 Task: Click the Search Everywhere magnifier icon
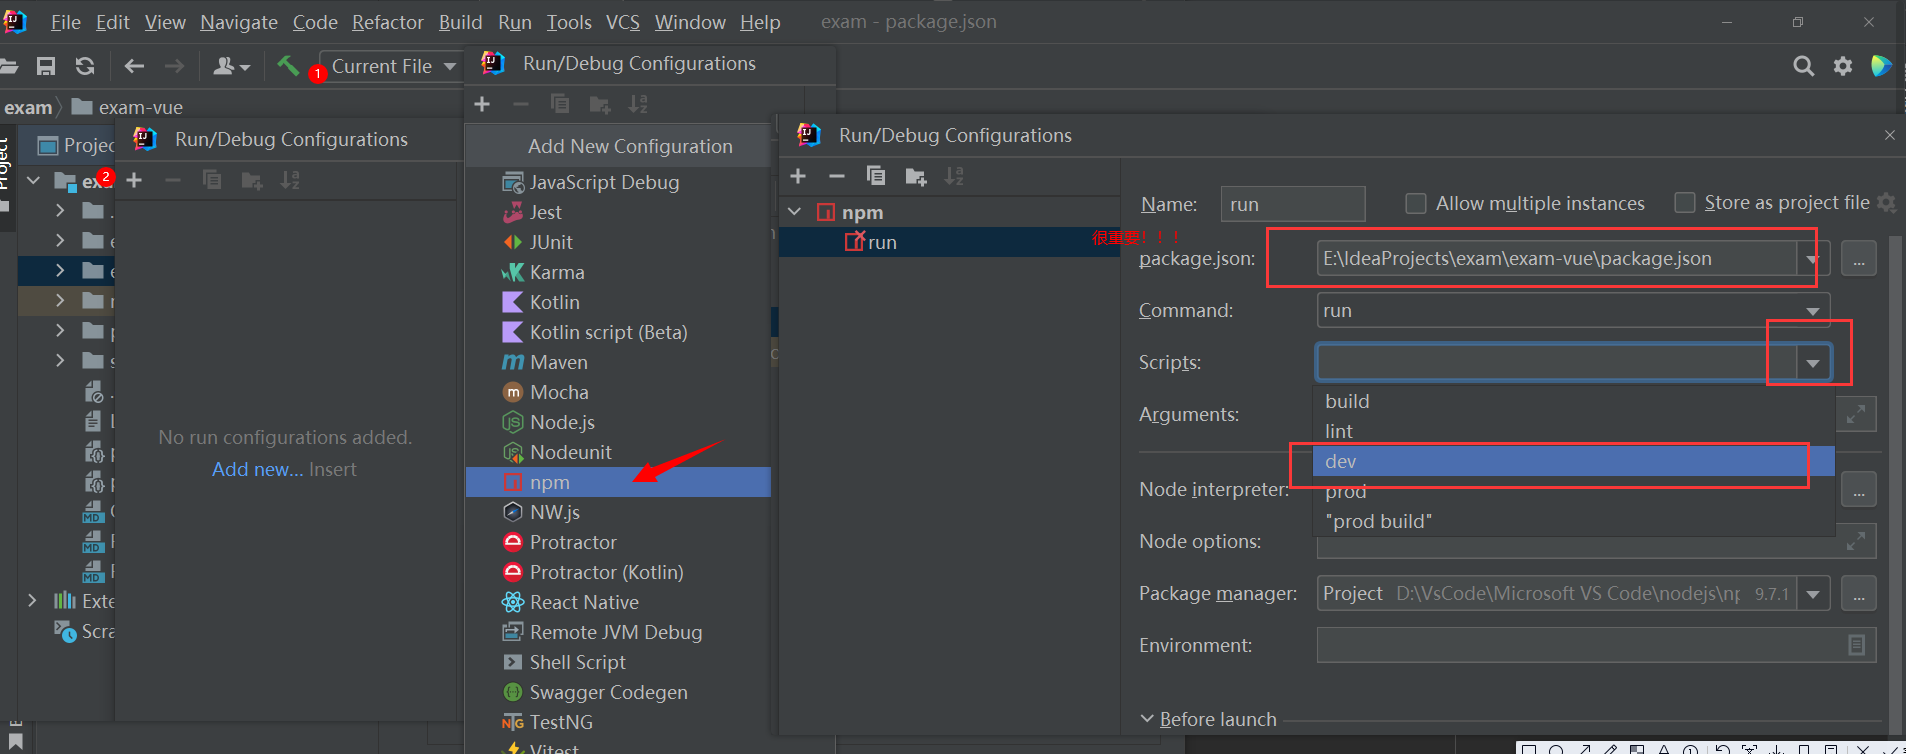1803,66
